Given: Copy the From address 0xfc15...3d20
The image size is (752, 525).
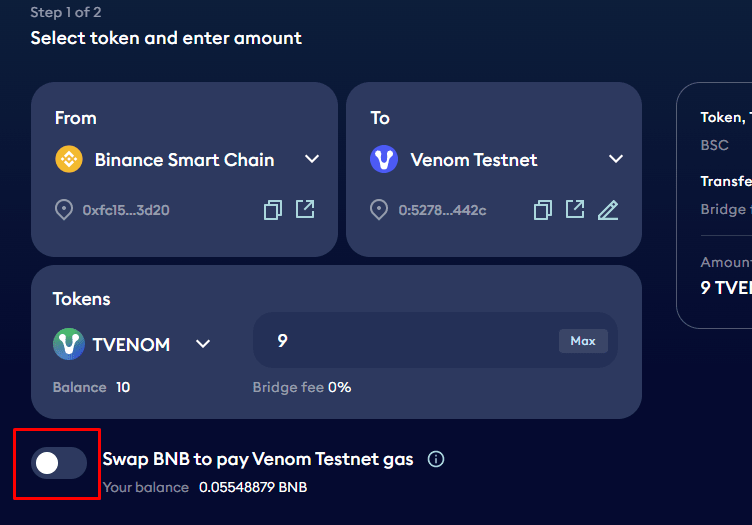Looking at the screenshot, I should click(273, 210).
